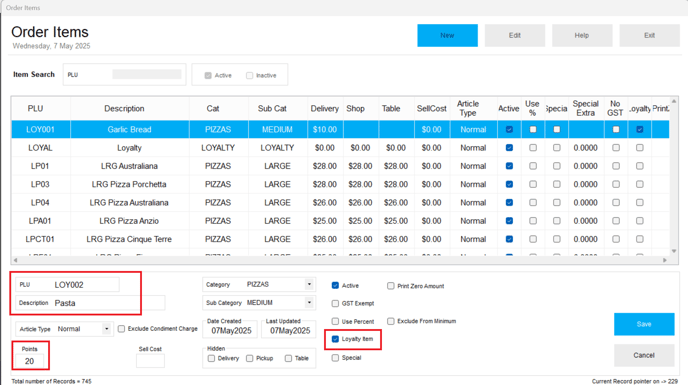688x385 pixels.
Task: Sort by the Description column header
Action: [x=124, y=108]
